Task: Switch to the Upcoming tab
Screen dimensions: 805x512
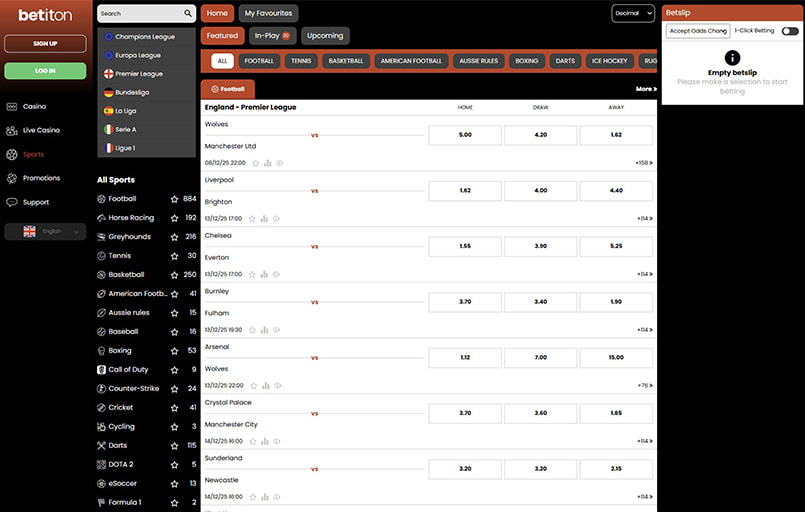Action: click(x=325, y=36)
